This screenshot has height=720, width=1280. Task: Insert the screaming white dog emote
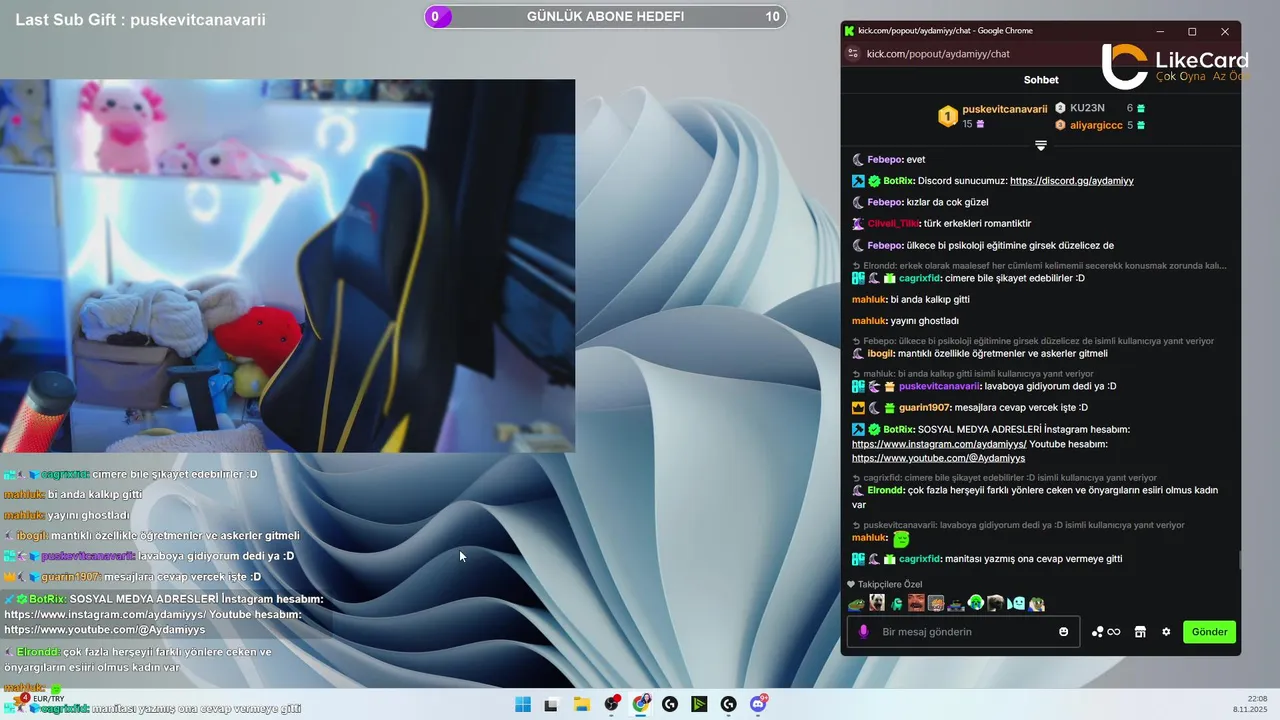tap(877, 603)
